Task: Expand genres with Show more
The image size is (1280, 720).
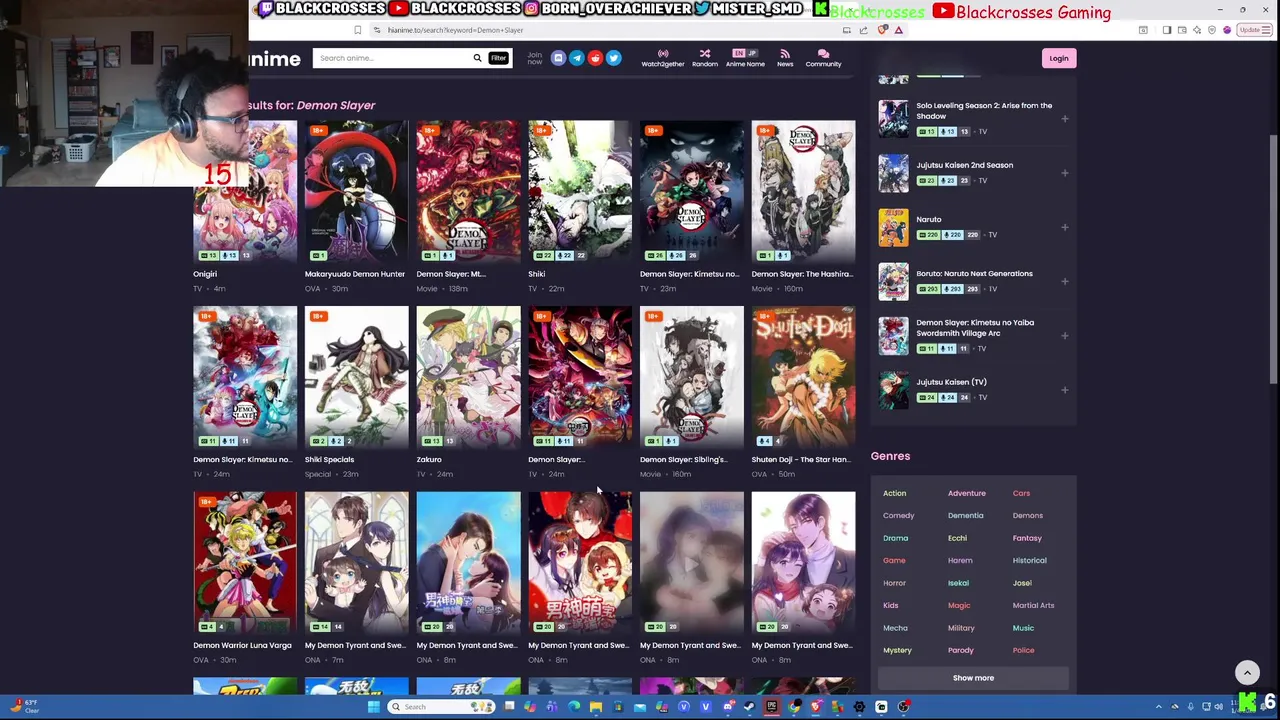Action: click(973, 678)
